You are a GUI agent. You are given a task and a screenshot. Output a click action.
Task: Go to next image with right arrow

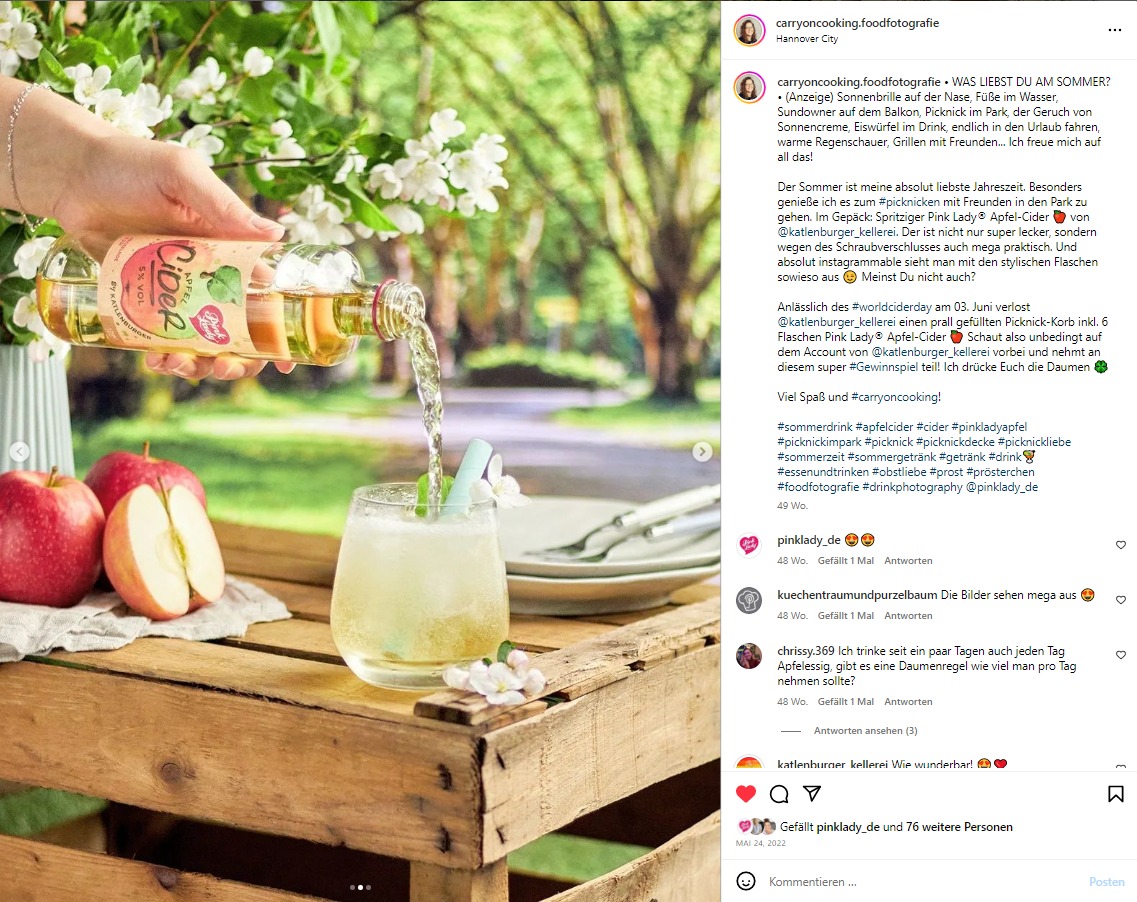pyautogui.click(x=701, y=452)
